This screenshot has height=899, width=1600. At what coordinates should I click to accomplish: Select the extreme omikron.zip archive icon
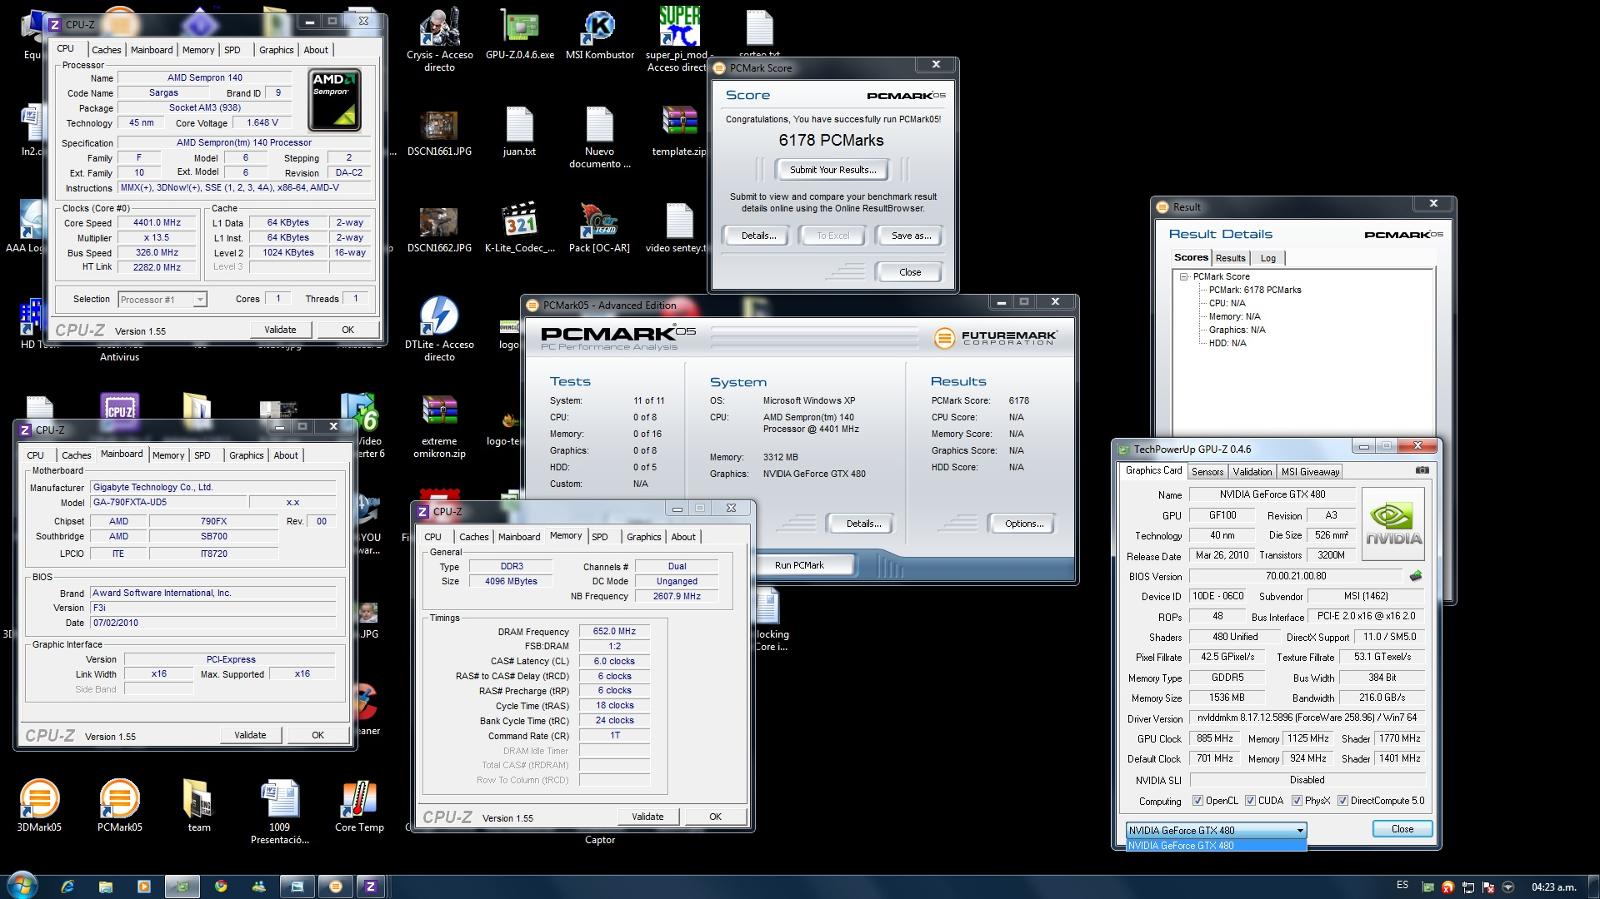(439, 426)
